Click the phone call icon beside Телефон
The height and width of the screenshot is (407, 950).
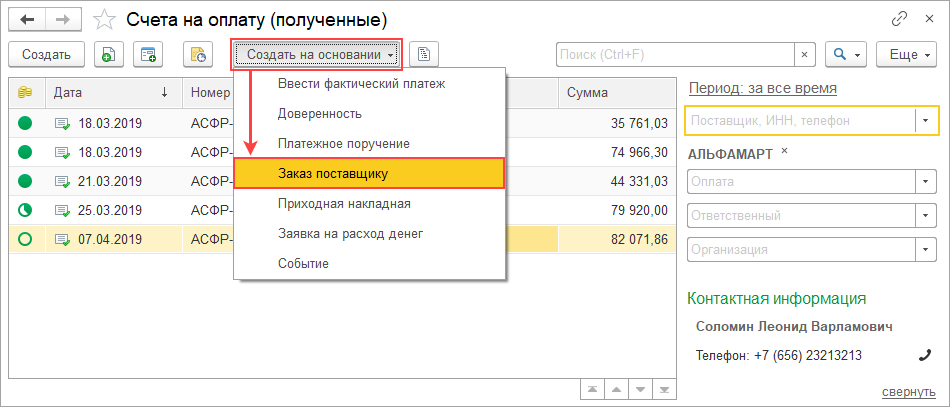click(926, 355)
